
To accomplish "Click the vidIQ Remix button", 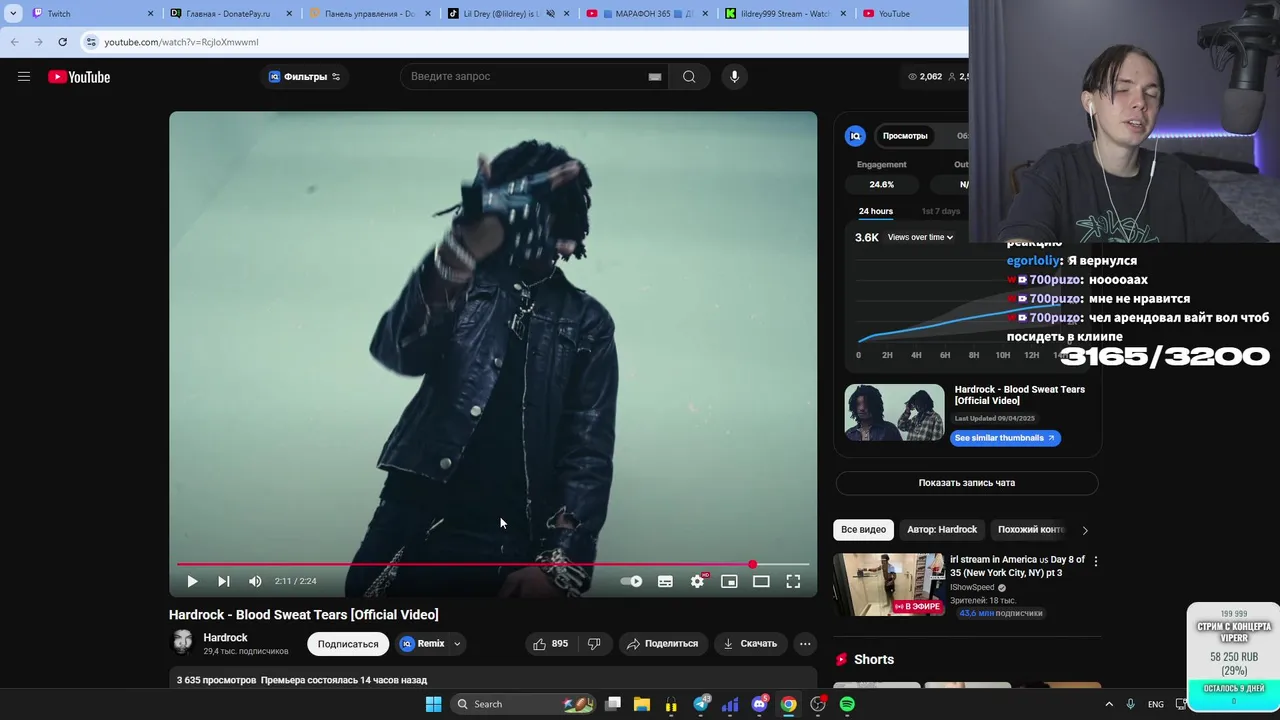I will [422, 644].
